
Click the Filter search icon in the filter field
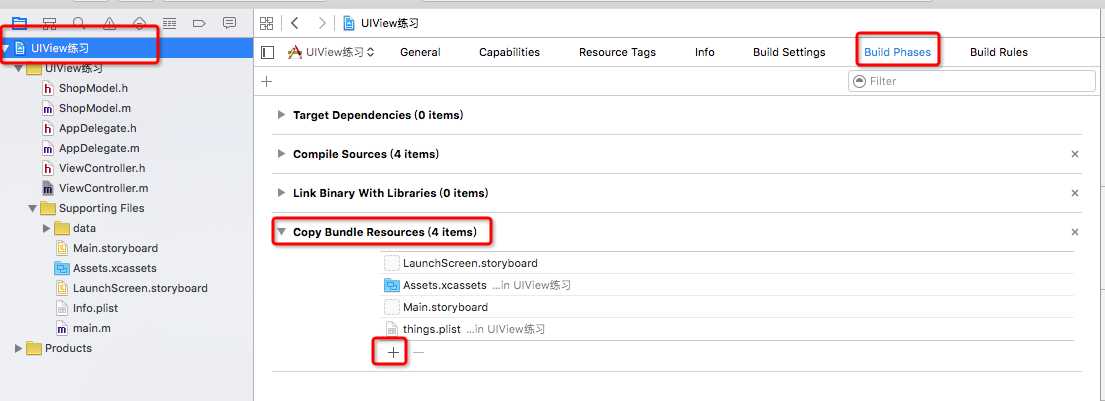pos(859,81)
